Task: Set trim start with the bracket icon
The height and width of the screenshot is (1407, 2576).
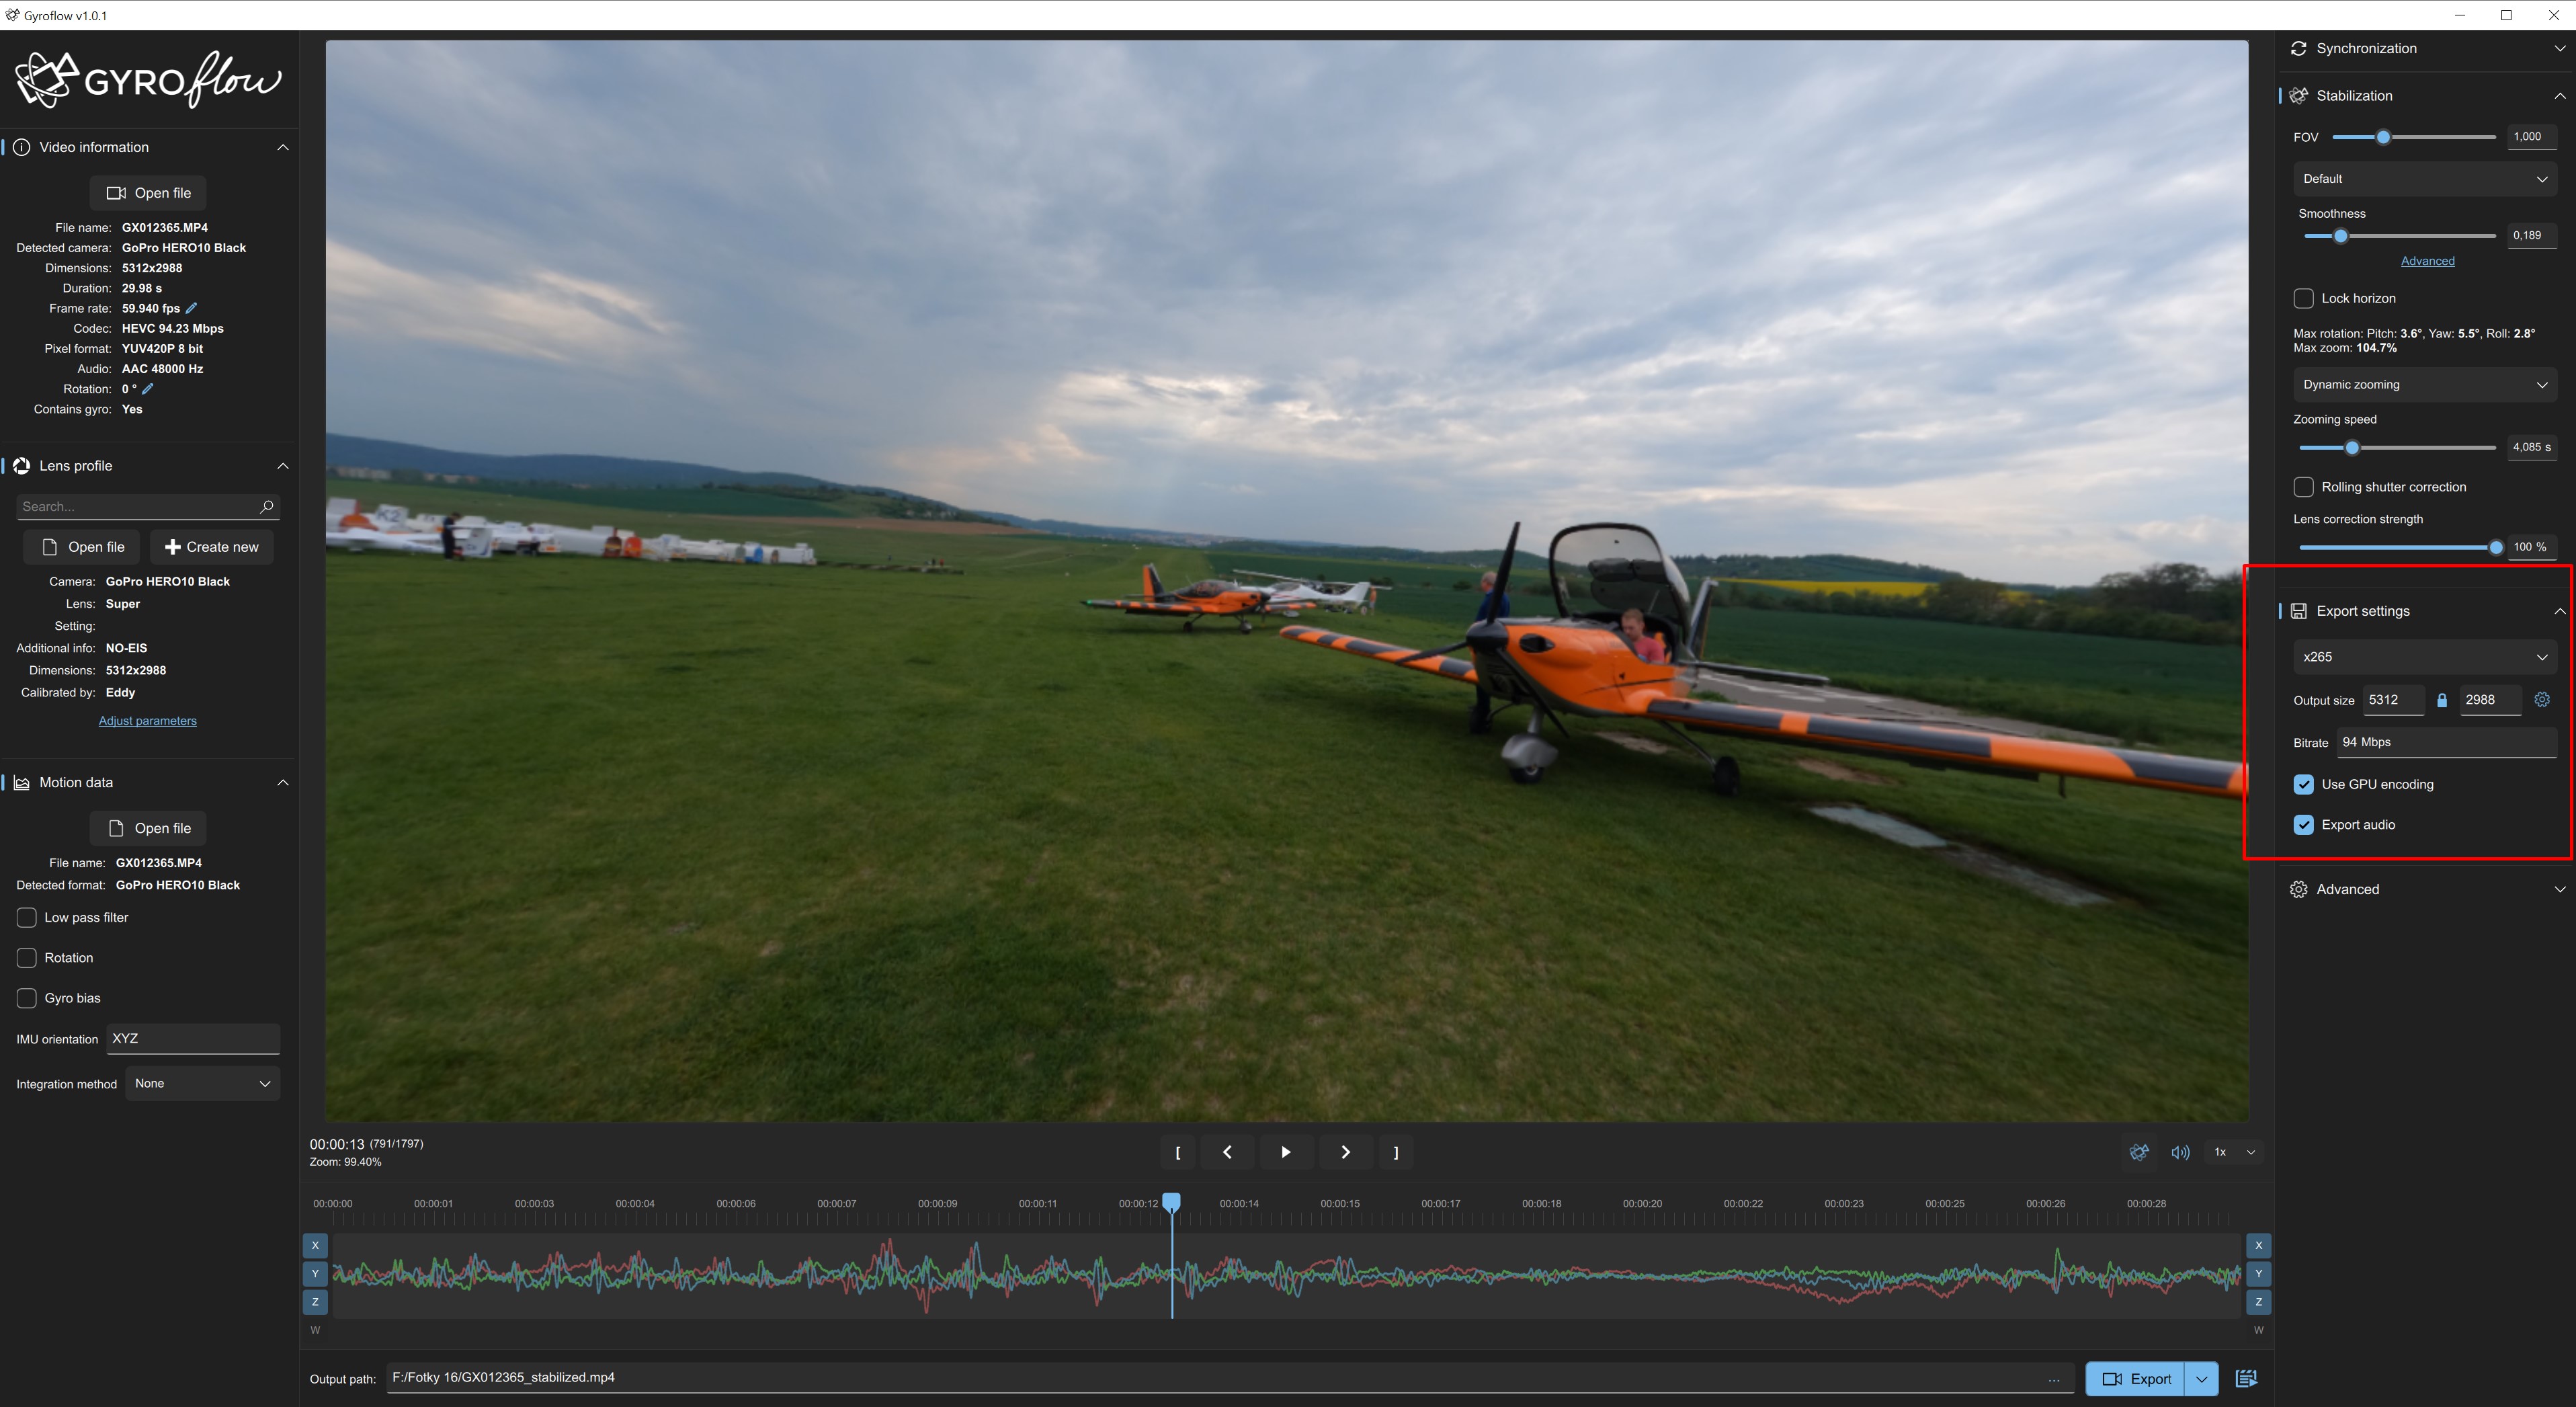Action: 1177,1152
